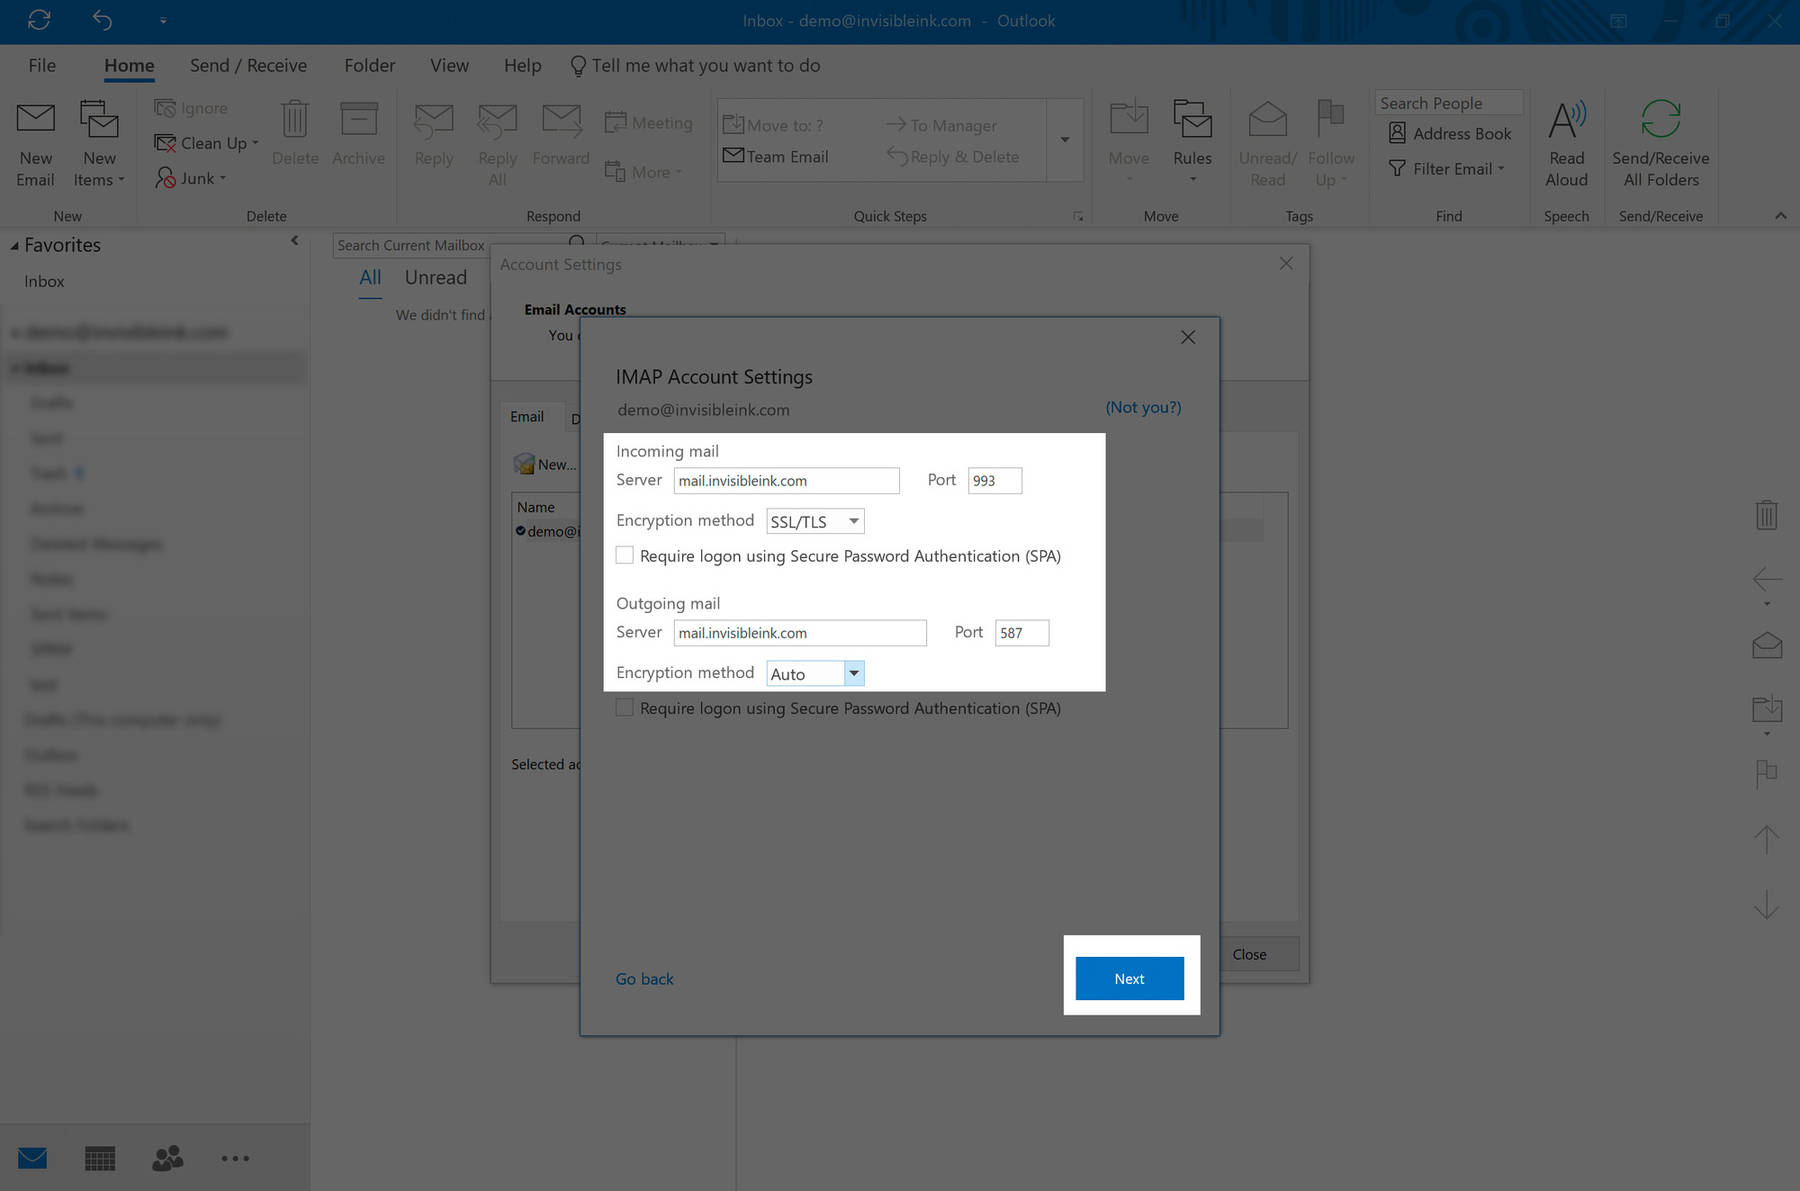Click the Search People field
Viewport: 1800px width, 1191px height.
point(1448,103)
